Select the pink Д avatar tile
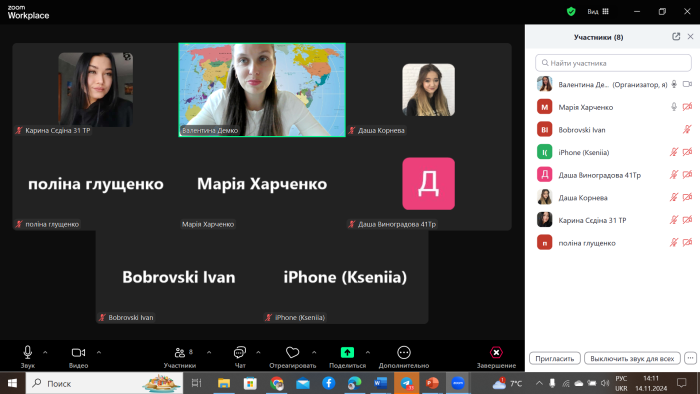The height and width of the screenshot is (394, 700). pyautogui.click(x=429, y=183)
